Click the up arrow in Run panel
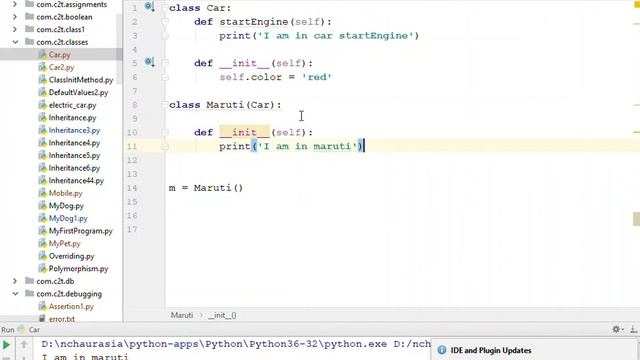 [24, 345]
